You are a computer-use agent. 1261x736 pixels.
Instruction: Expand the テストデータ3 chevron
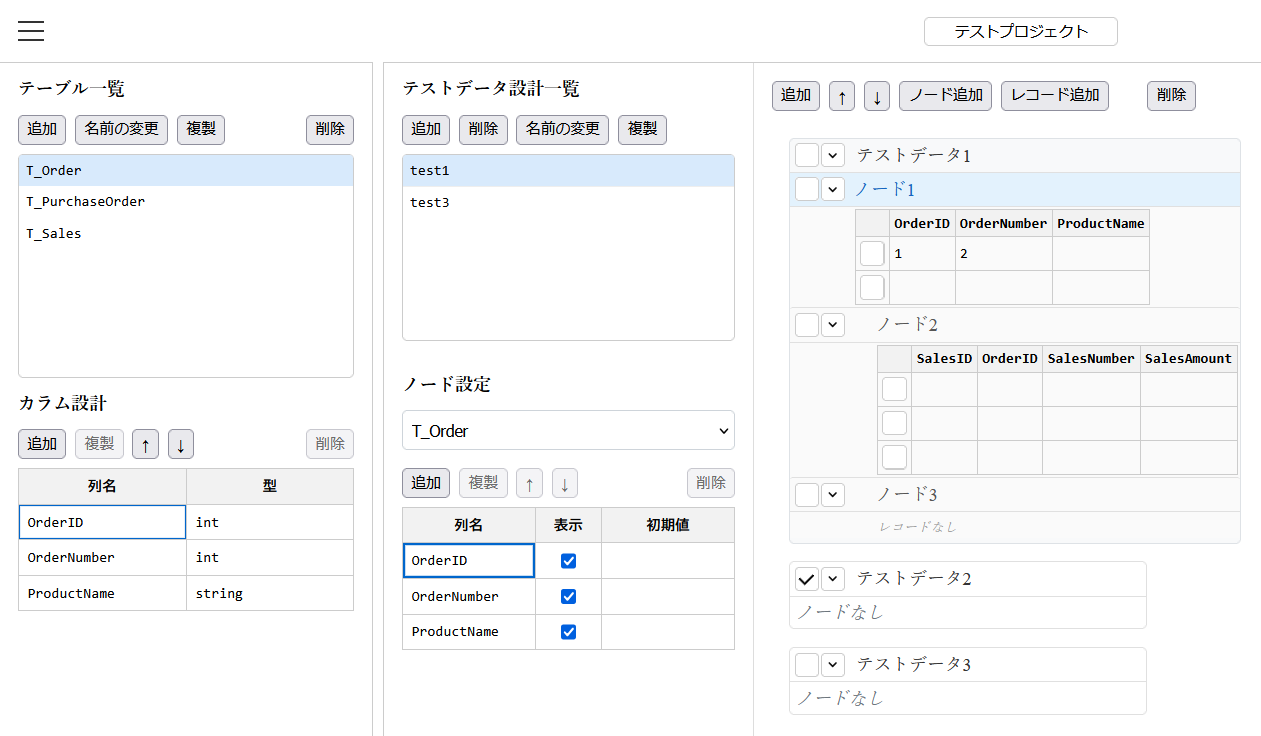tap(834, 664)
